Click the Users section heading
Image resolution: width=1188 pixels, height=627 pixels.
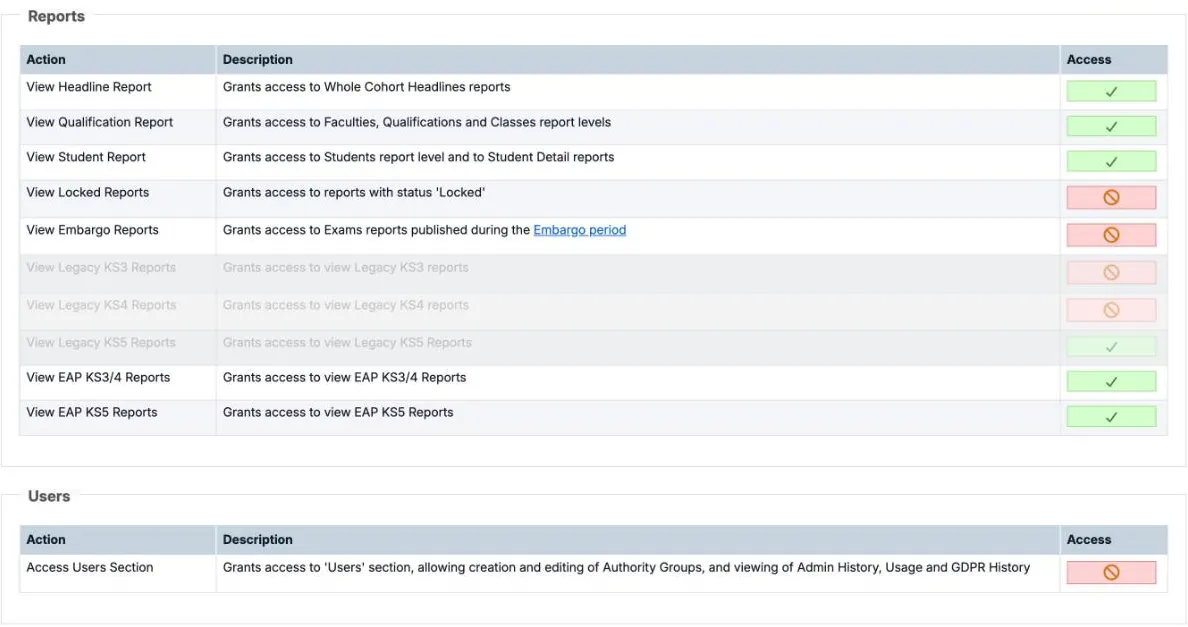pos(48,496)
